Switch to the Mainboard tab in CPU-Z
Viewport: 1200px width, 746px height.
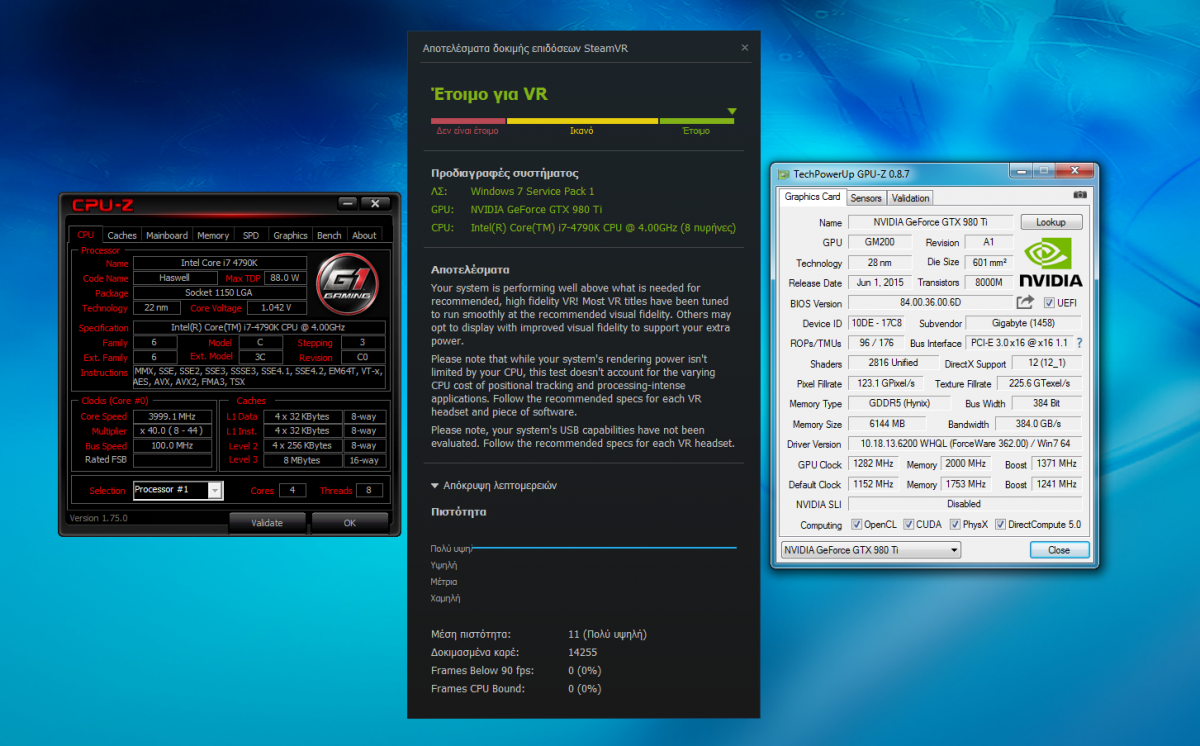[x=167, y=235]
